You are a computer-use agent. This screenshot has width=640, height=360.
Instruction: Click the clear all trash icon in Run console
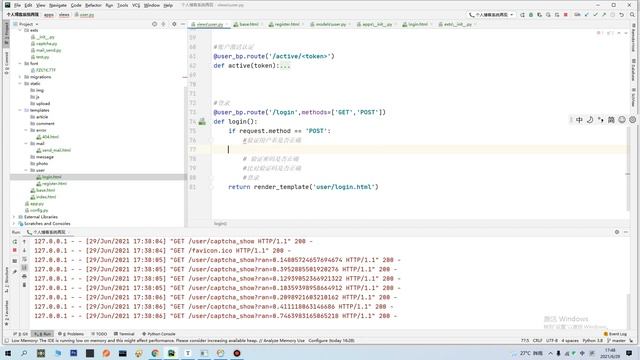[x=24, y=285]
